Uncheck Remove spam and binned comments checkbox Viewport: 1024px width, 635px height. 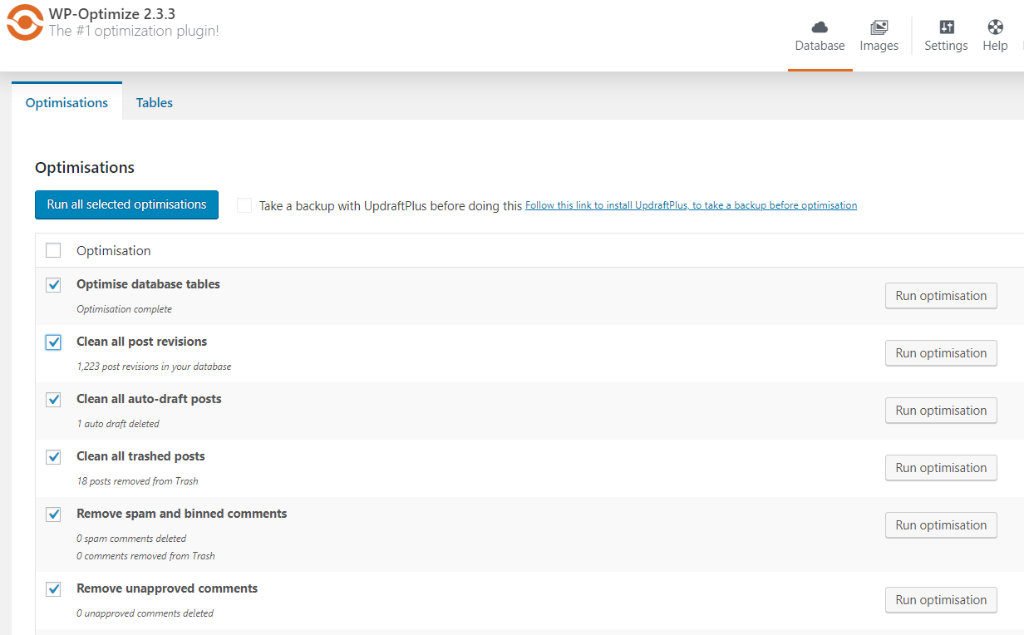point(54,514)
